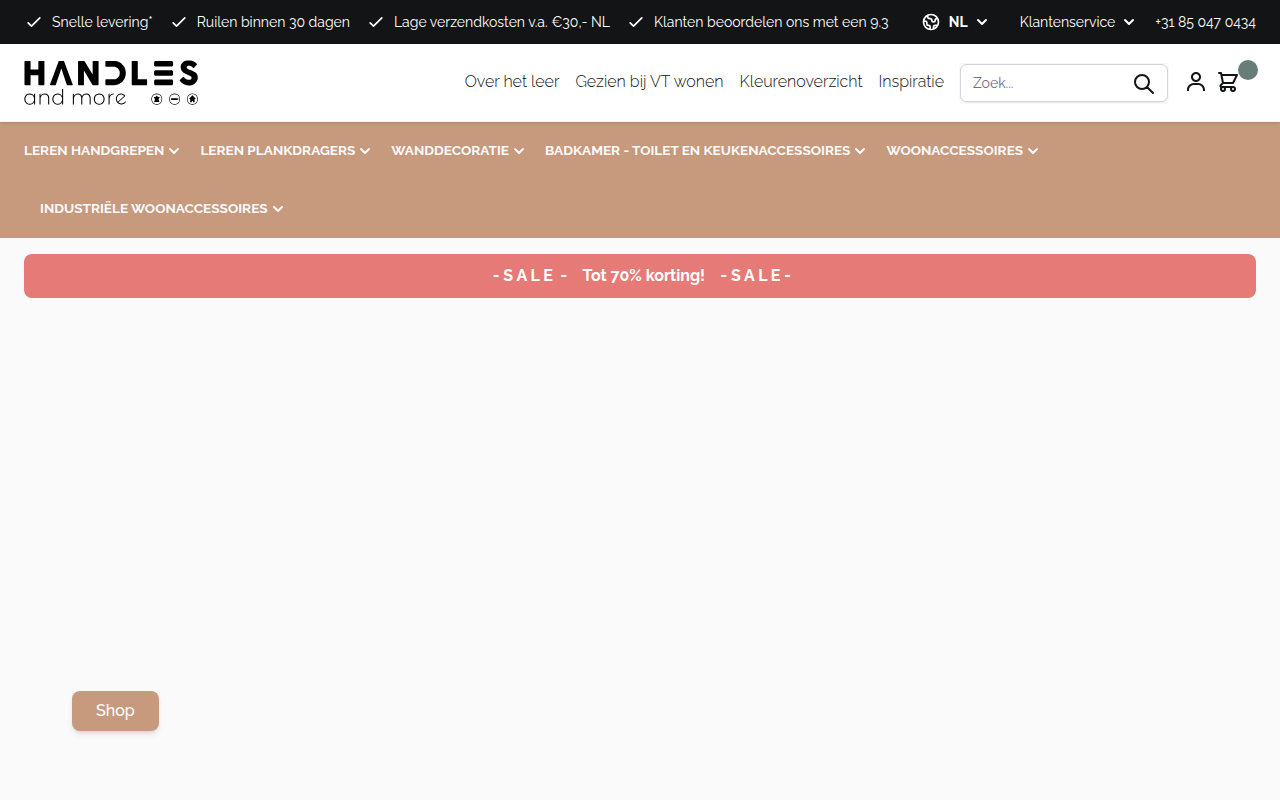This screenshot has height=800, width=1280.
Task: Click the SALE Tot 70% korting banner
Action: click(640, 276)
